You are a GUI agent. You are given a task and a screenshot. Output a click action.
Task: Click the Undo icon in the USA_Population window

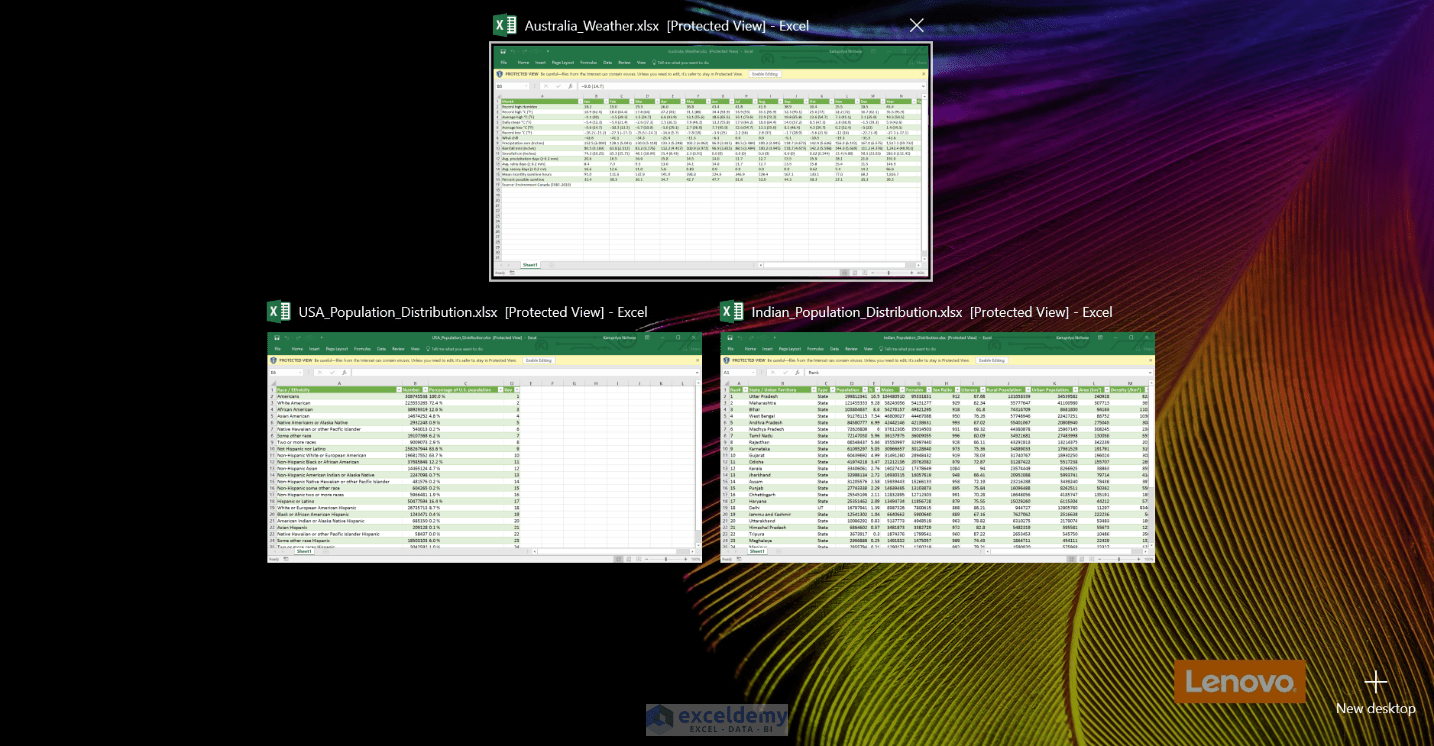287,336
